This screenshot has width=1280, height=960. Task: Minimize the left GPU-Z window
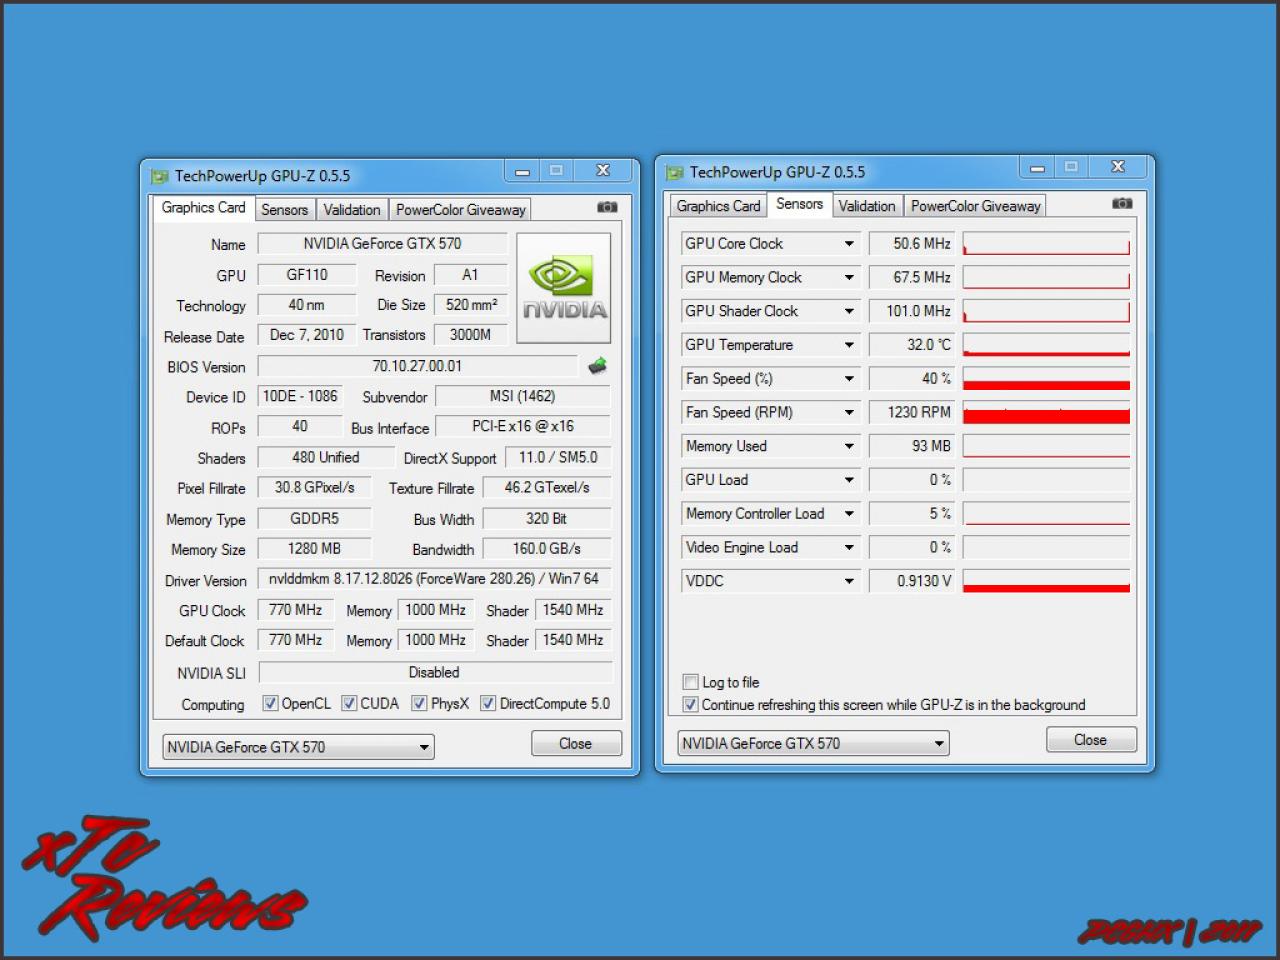pyautogui.click(x=522, y=171)
